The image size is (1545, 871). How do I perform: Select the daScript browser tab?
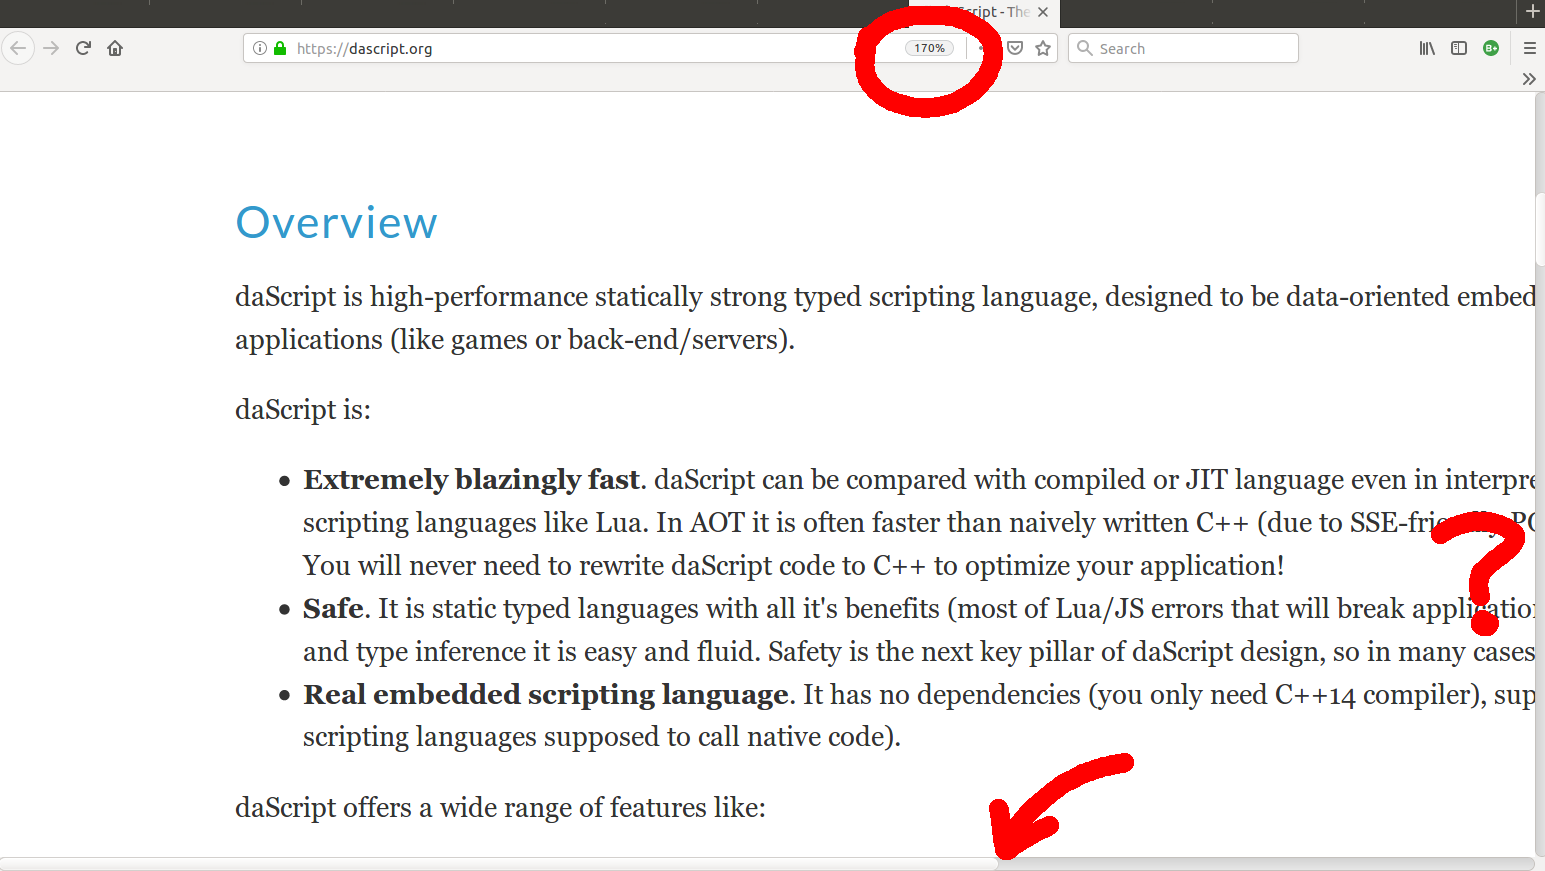pos(984,13)
